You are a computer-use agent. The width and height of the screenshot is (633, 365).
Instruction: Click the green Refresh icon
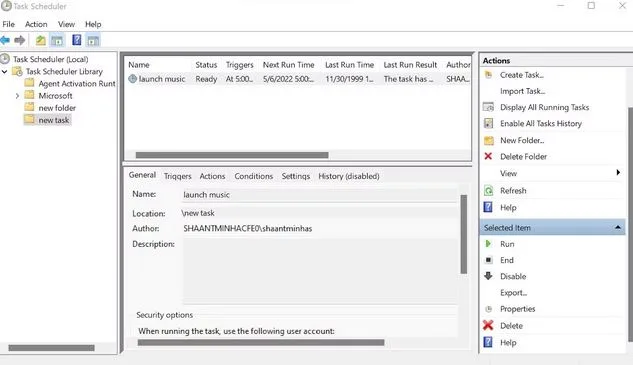(x=488, y=190)
